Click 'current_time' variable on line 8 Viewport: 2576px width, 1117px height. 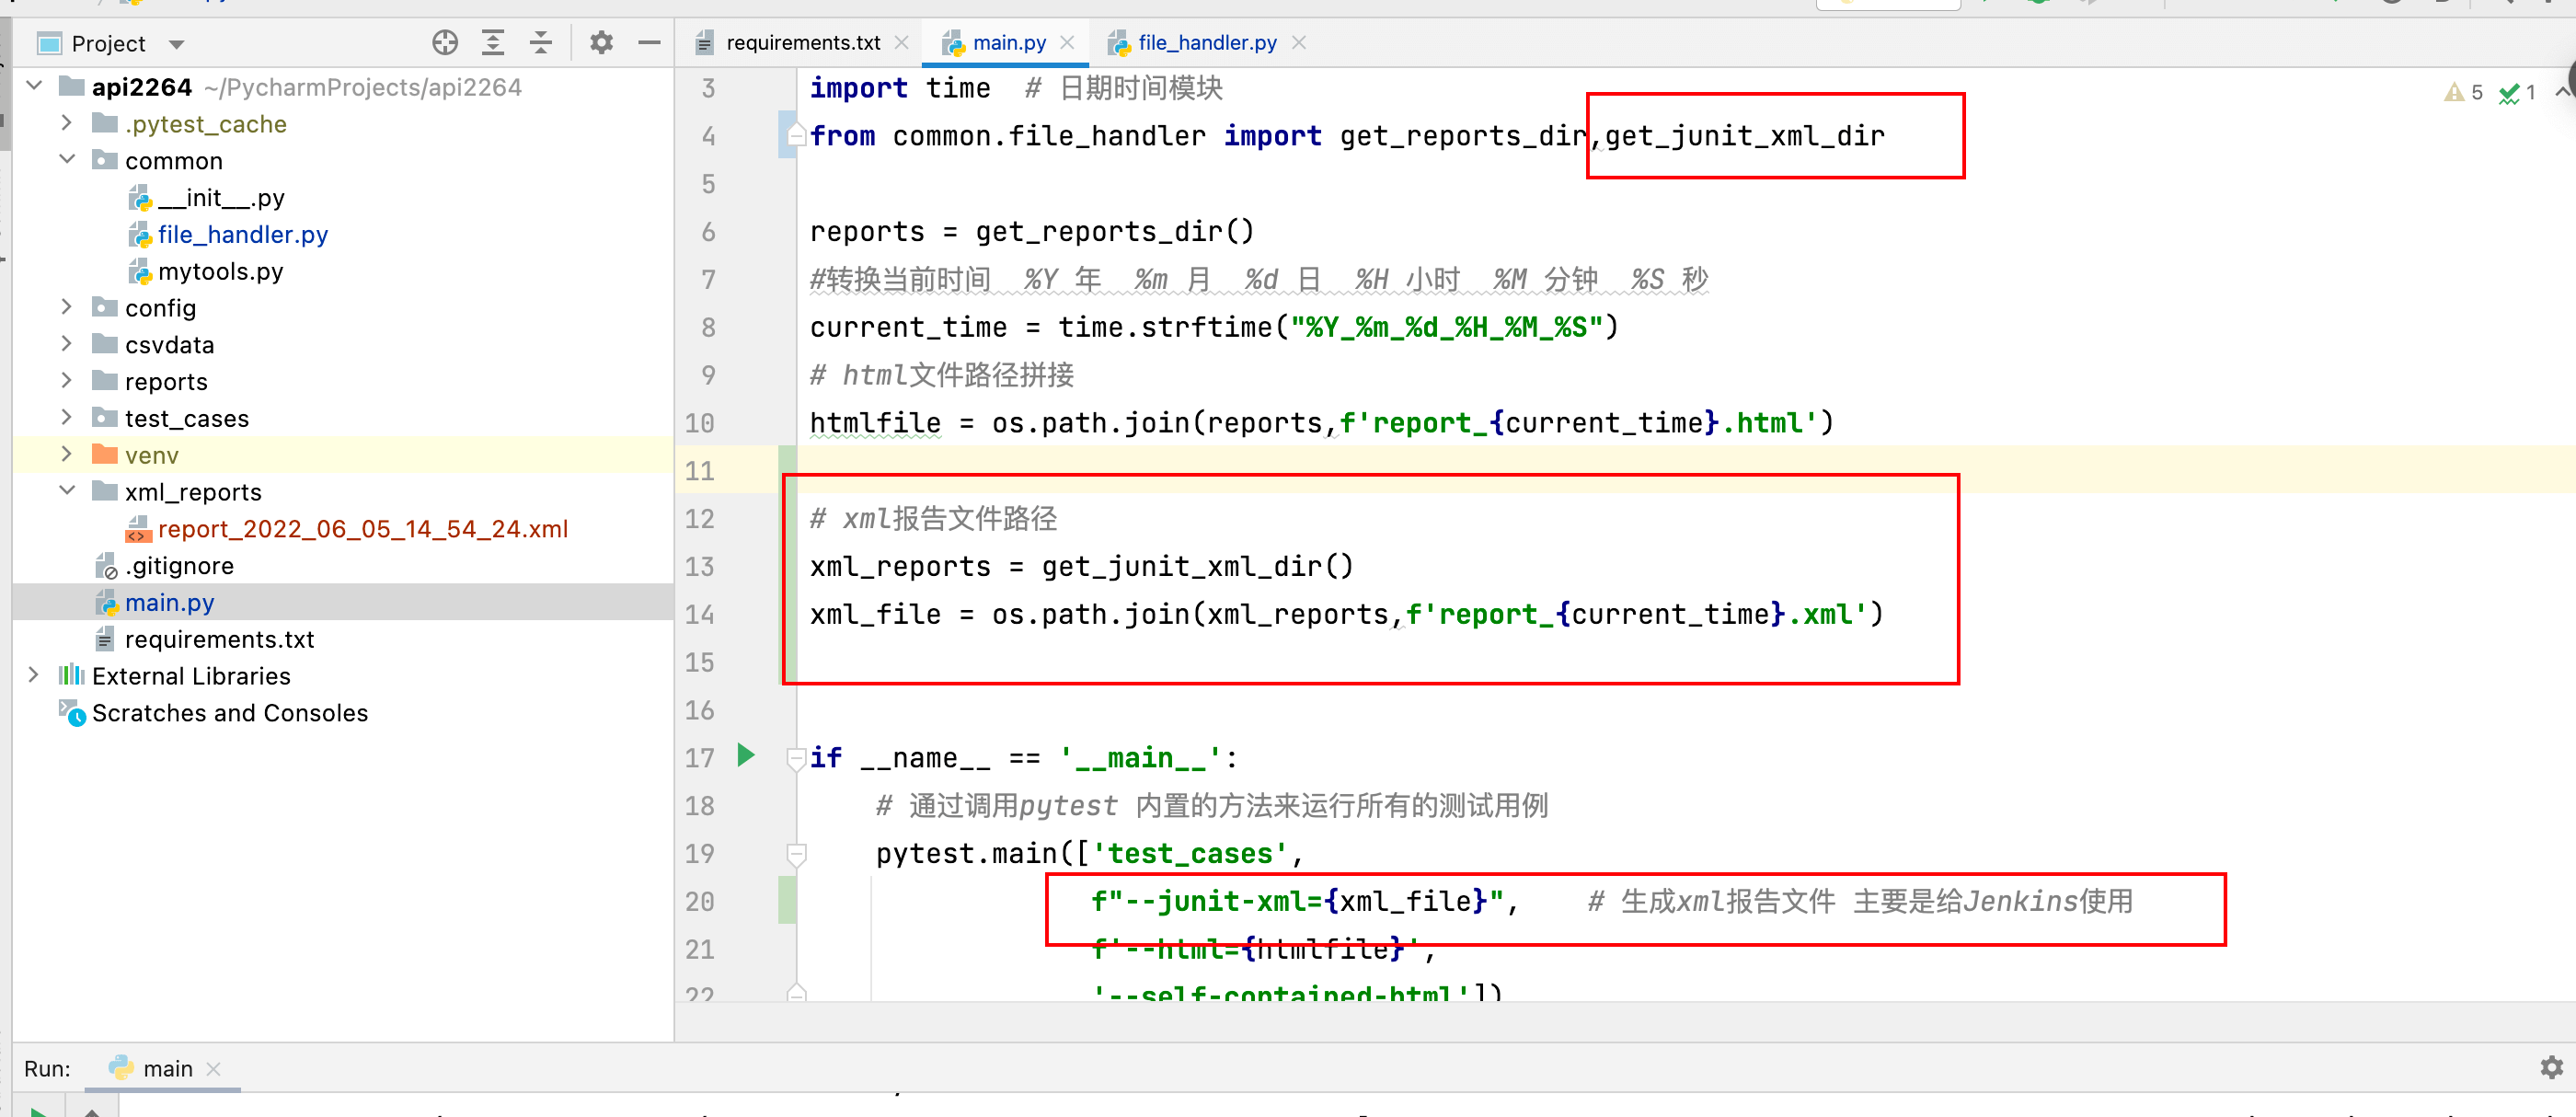tap(908, 328)
